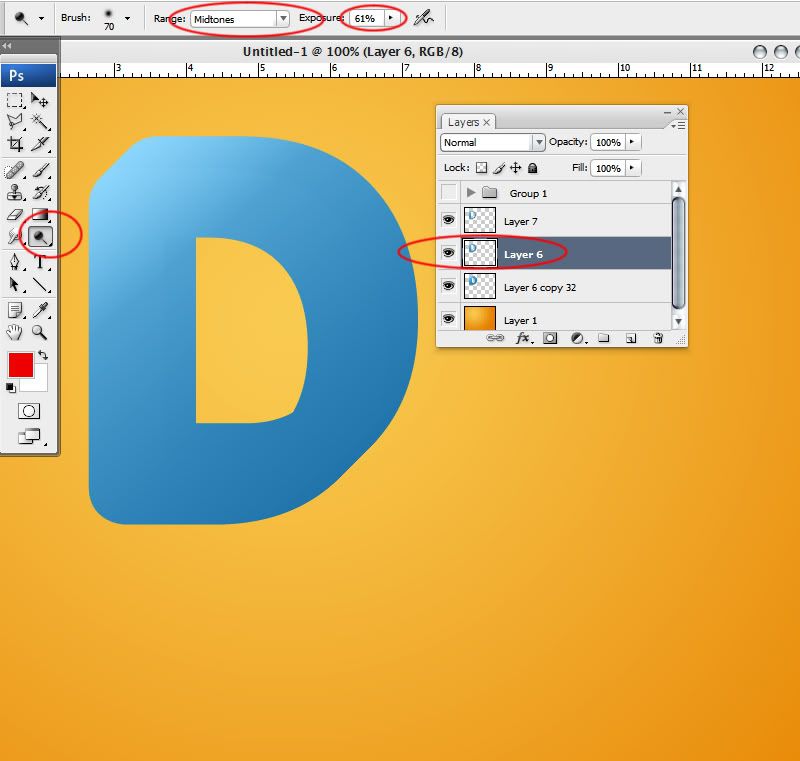The width and height of the screenshot is (800, 761).
Task: Select the Slice tool
Action: (x=40, y=144)
